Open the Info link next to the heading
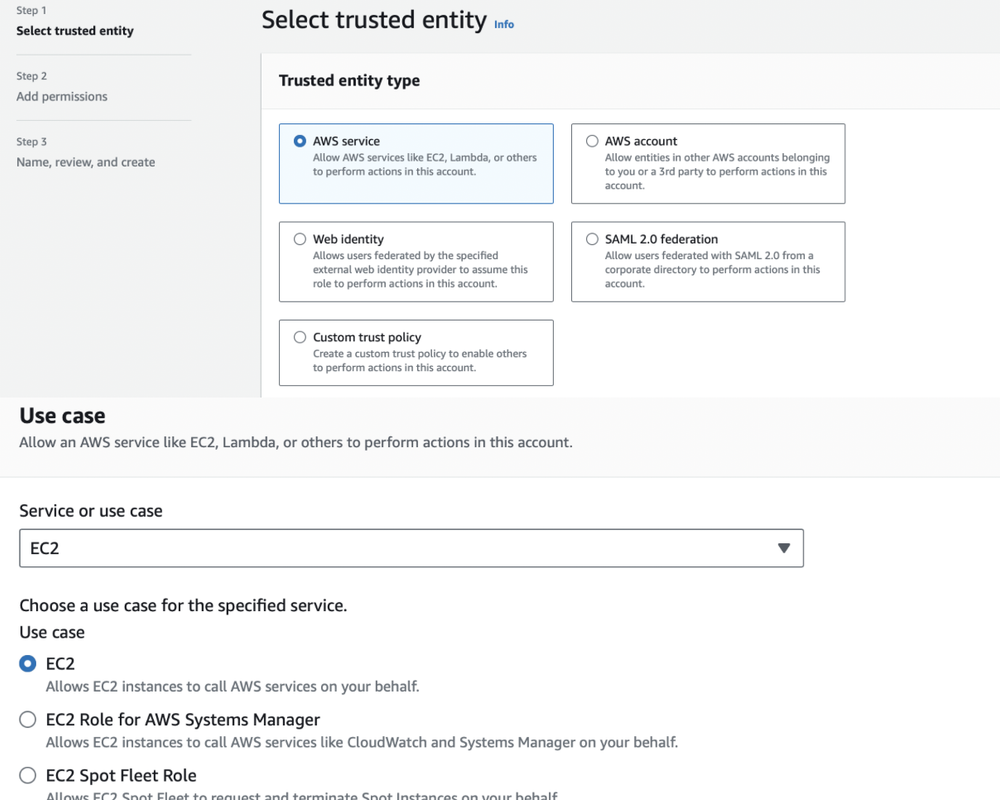1000x800 pixels. pos(504,24)
